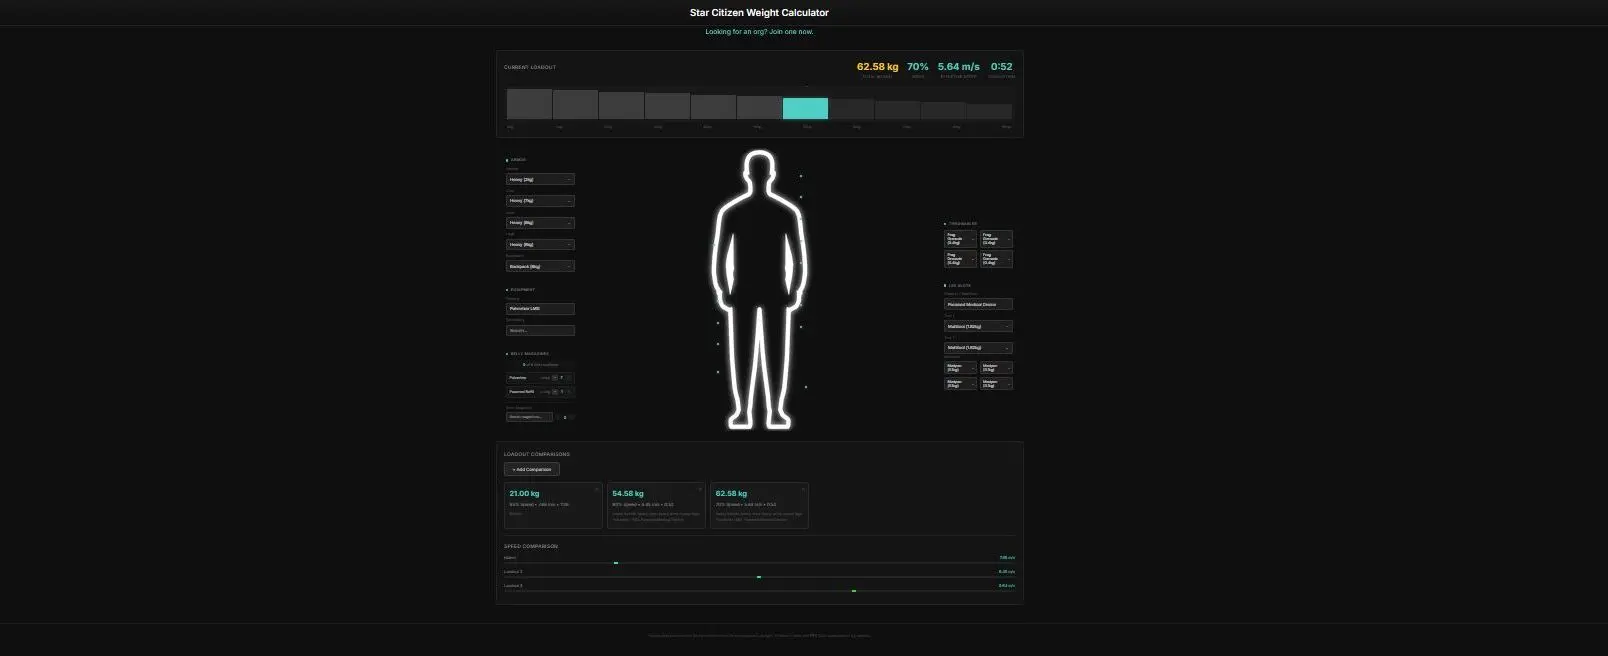Close the 54.58 kg loadout comparison
The image size is (1608, 656).
(x=700, y=490)
